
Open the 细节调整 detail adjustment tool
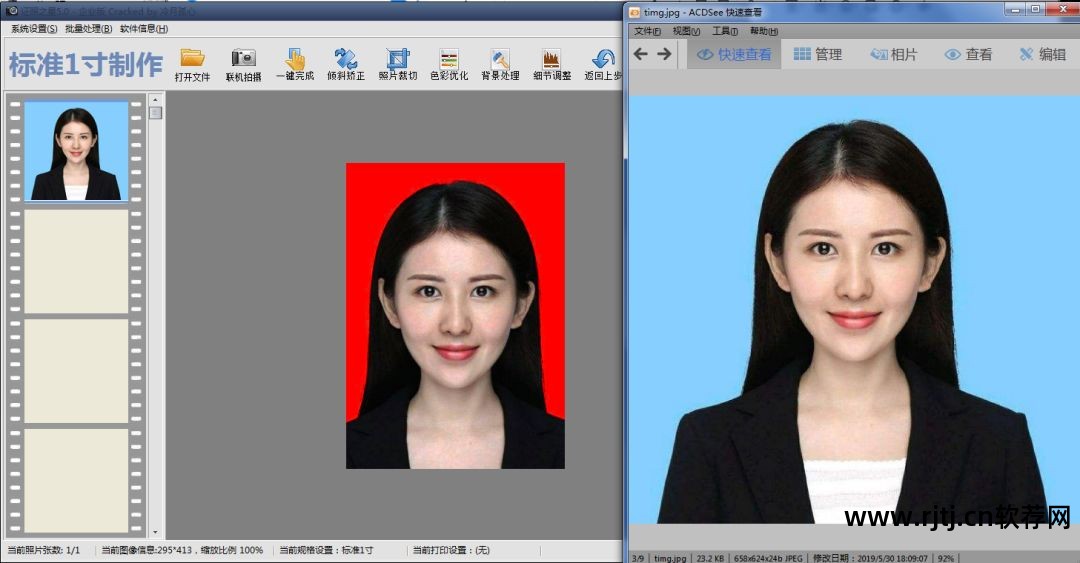coord(552,59)
